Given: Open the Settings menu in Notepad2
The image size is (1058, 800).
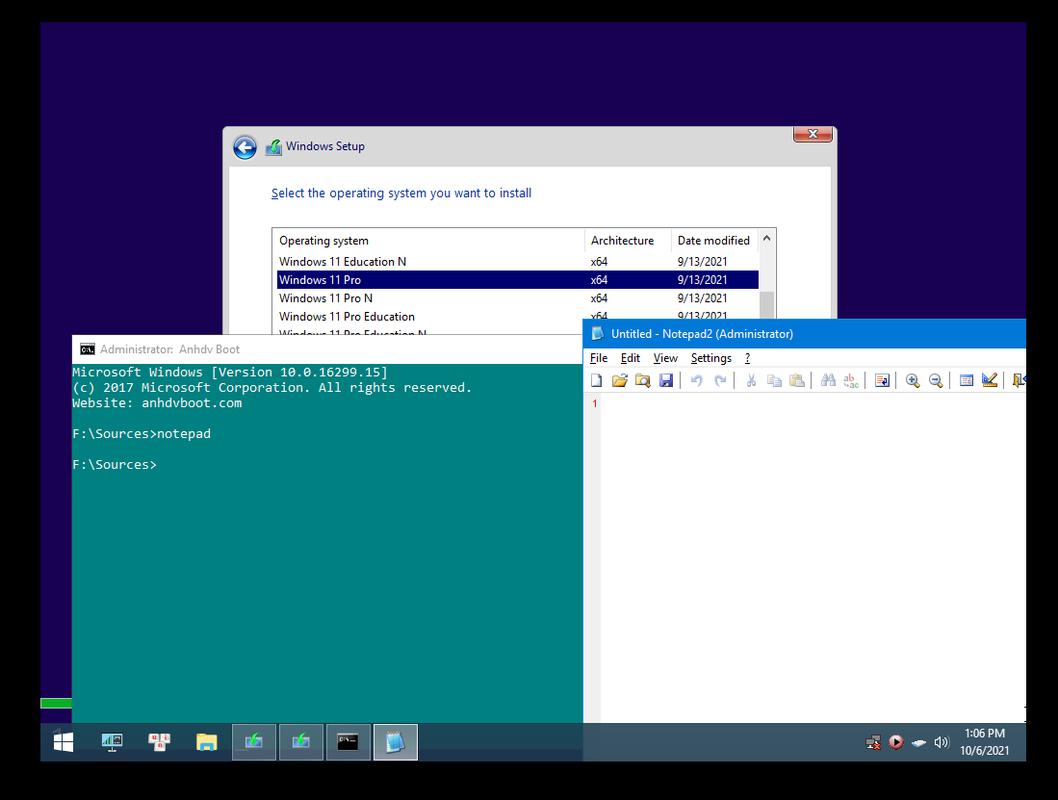Looking at the screenshot, I should tap(711, 358).
